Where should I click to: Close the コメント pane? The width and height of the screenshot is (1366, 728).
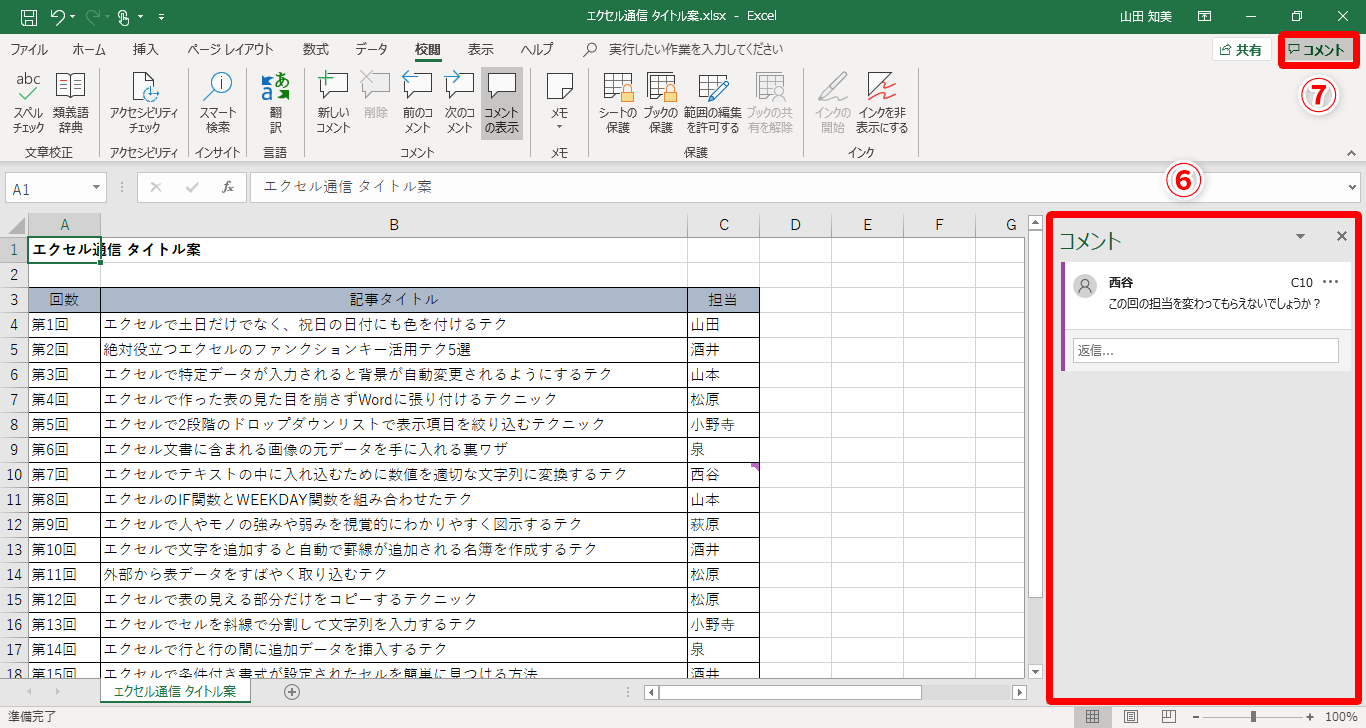click(x=1342, y=237)
